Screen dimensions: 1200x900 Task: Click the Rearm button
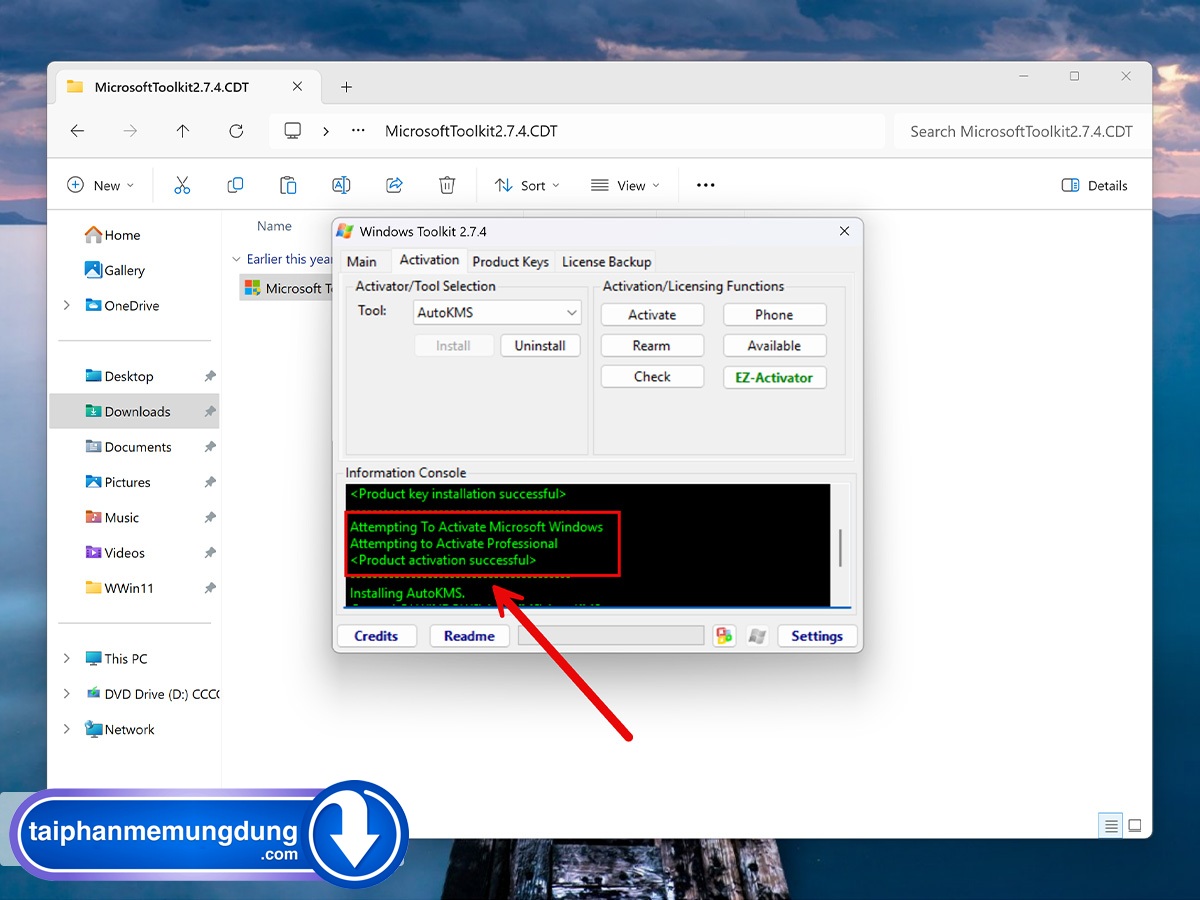(652, 345)
